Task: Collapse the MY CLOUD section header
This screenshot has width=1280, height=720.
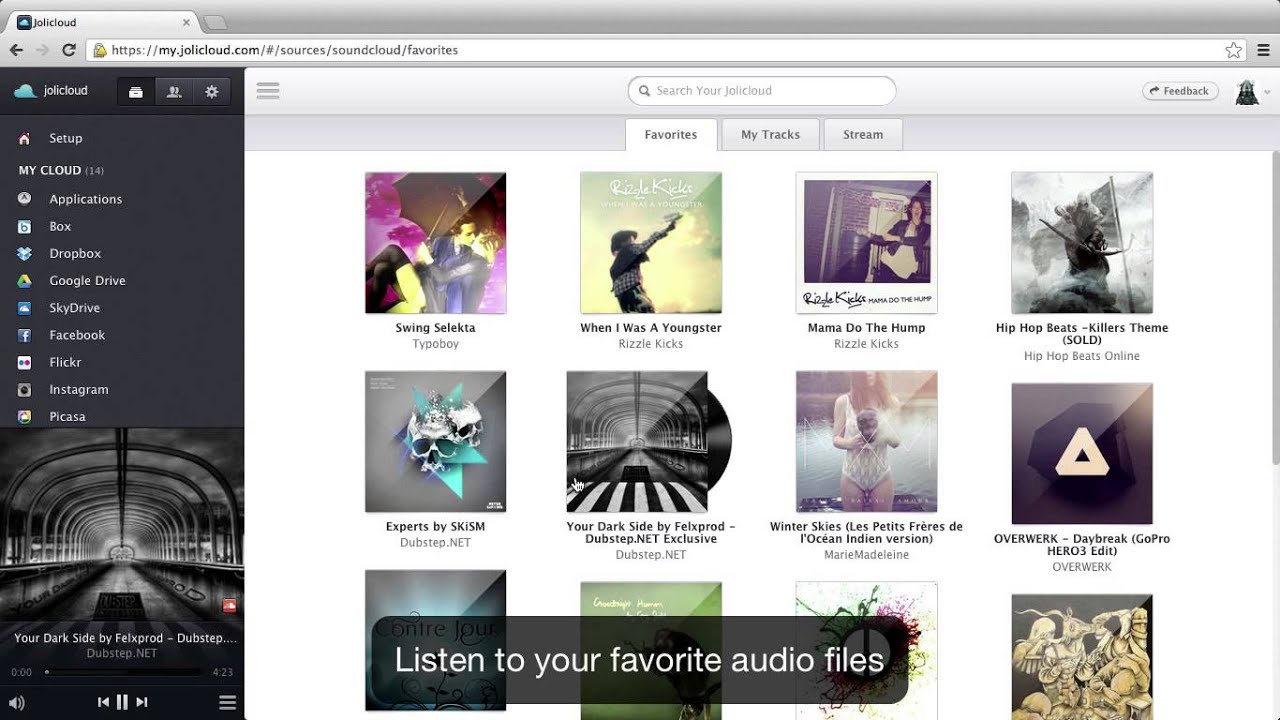Action: coord(61,170)
